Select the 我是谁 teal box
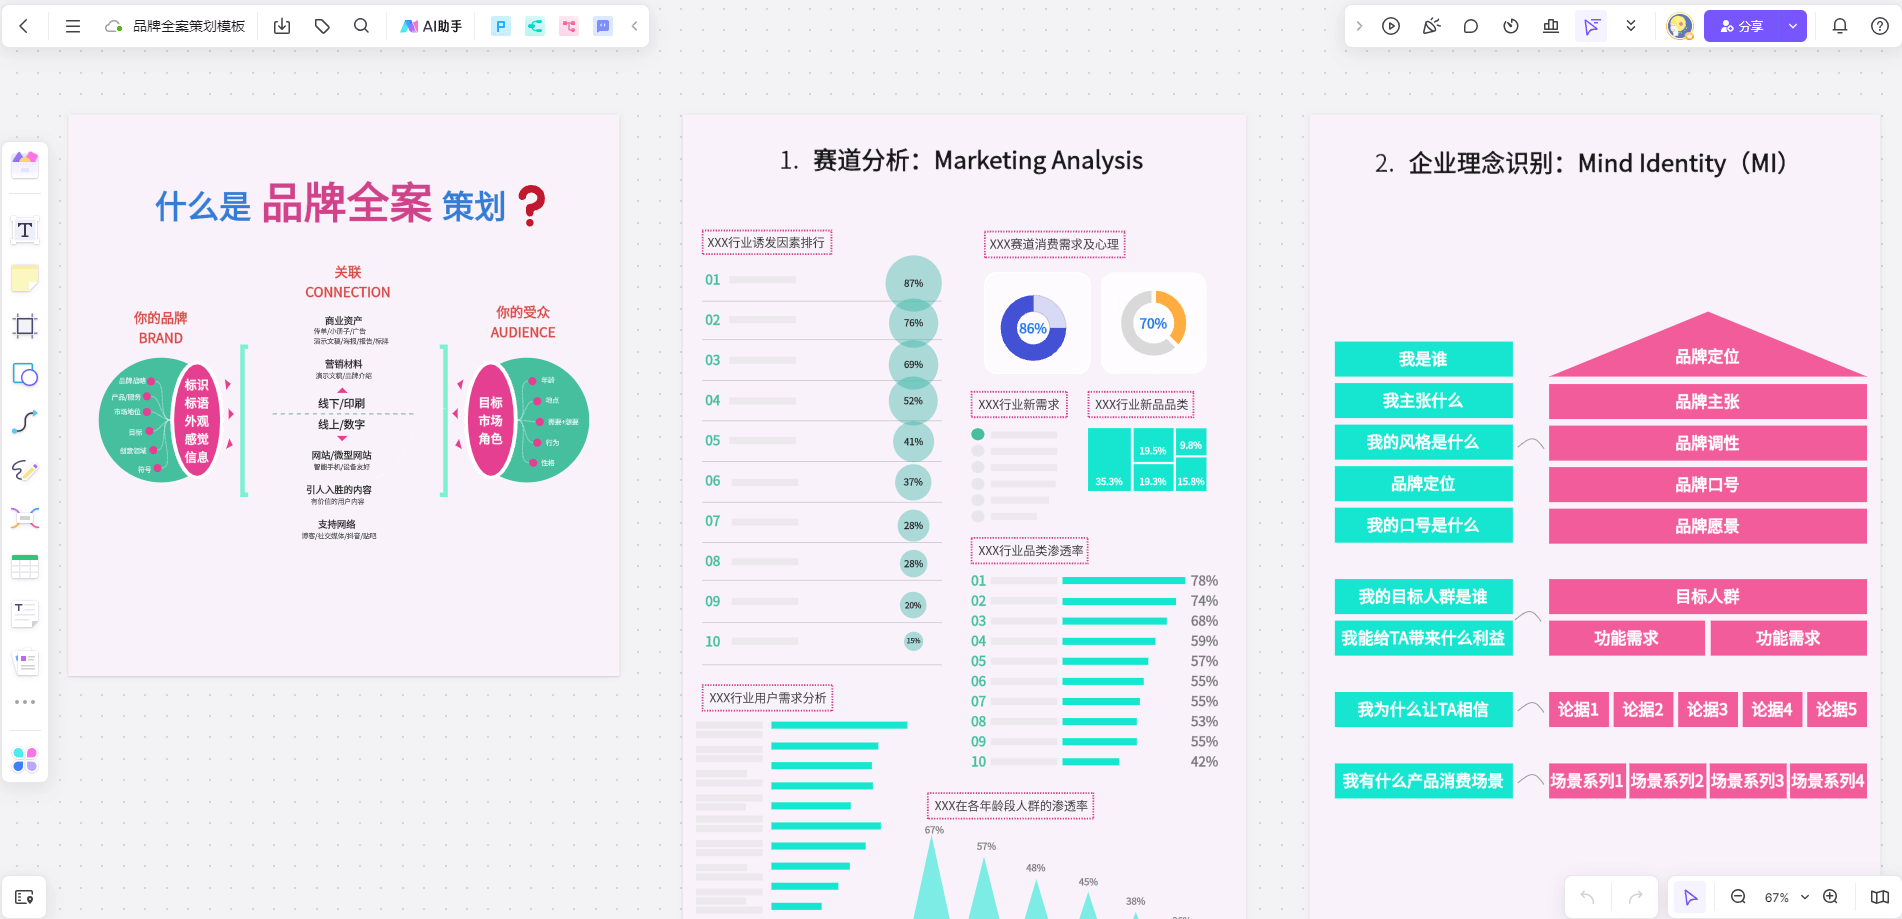 click(x=1423, y=359)
